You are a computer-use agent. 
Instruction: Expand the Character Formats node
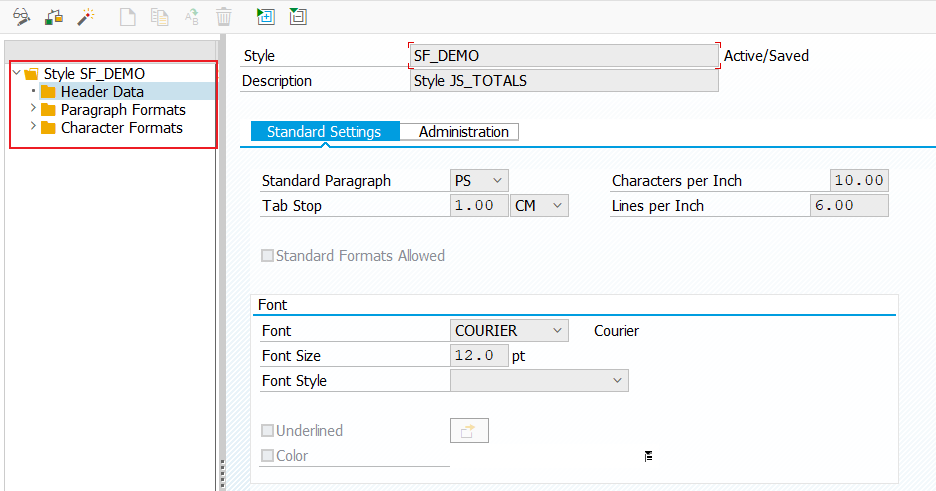(33, 126)
